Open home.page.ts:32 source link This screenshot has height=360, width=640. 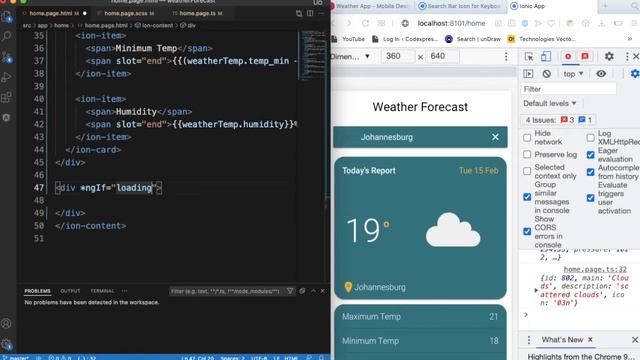pos(595,269)
